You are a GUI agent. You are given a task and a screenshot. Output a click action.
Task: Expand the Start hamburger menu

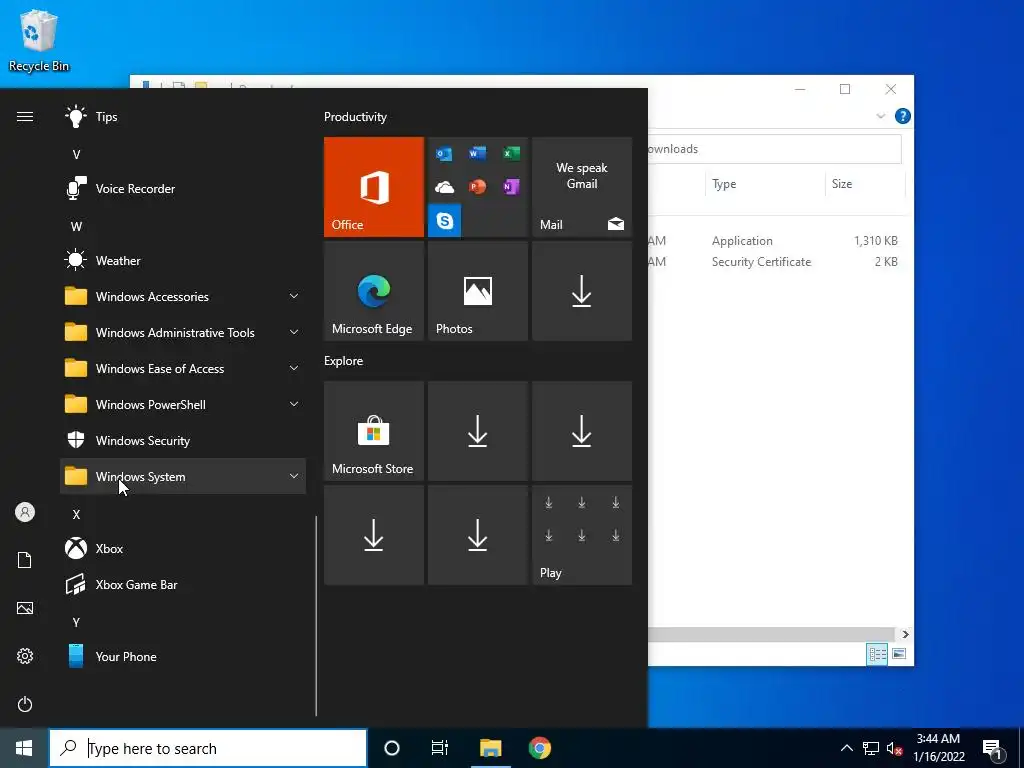coord(25,117)
